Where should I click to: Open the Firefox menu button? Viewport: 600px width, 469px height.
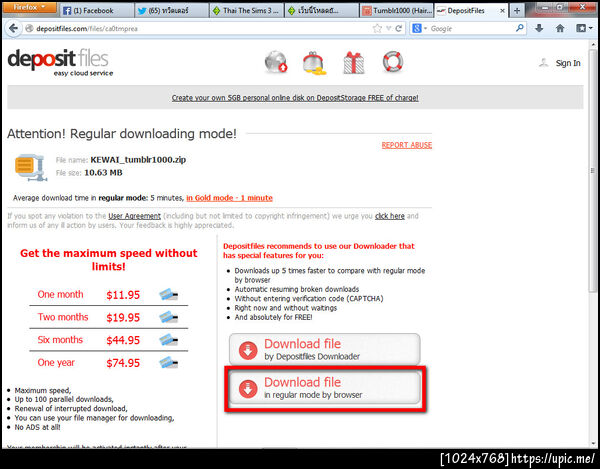[29, 8]
